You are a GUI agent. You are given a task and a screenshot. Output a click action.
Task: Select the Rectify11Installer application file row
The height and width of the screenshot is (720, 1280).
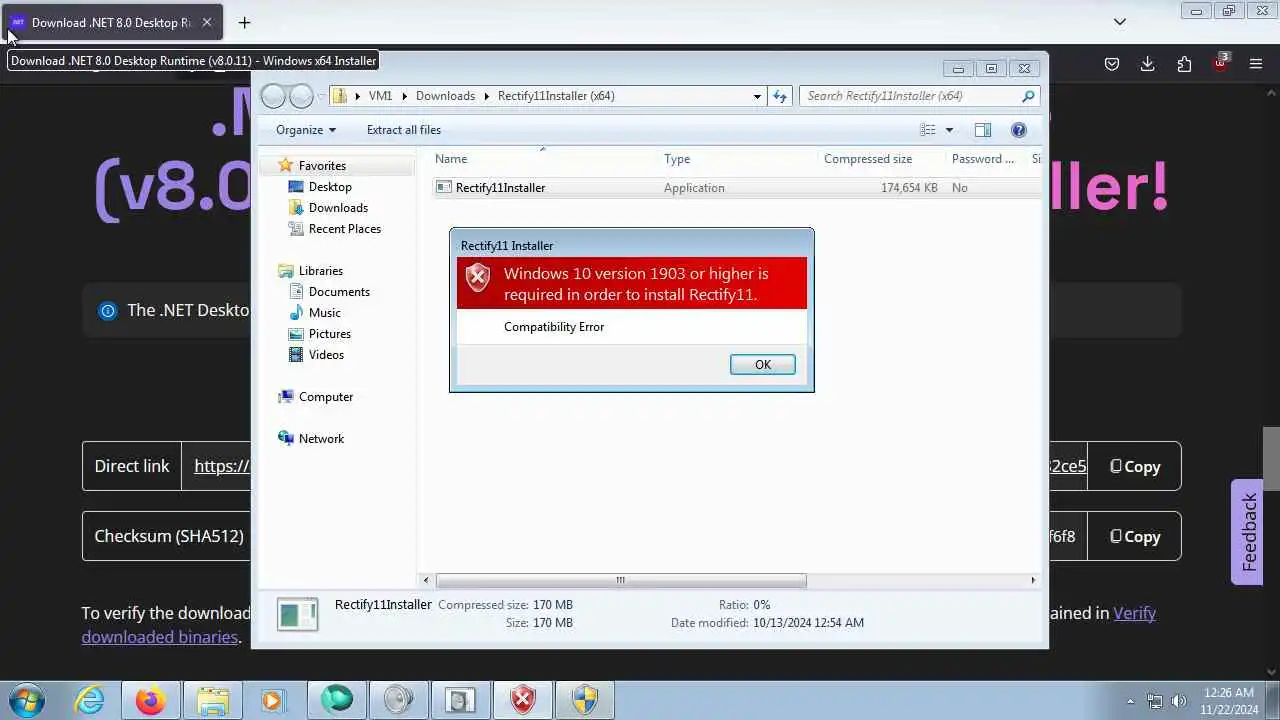pyautogui.click(x=736, y=188)
